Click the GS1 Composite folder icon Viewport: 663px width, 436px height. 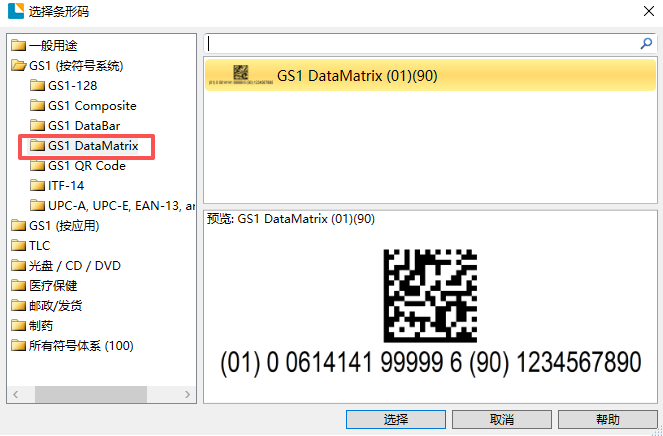click(x=38, y=106)
